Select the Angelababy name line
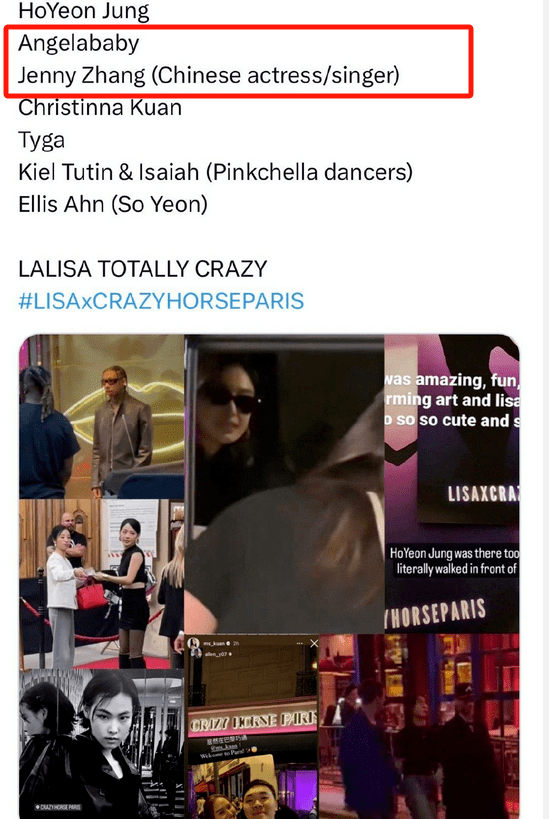Image resolution: width=549 pixels, height=819 pixels. pyautogui.click(x=79, y=43)
